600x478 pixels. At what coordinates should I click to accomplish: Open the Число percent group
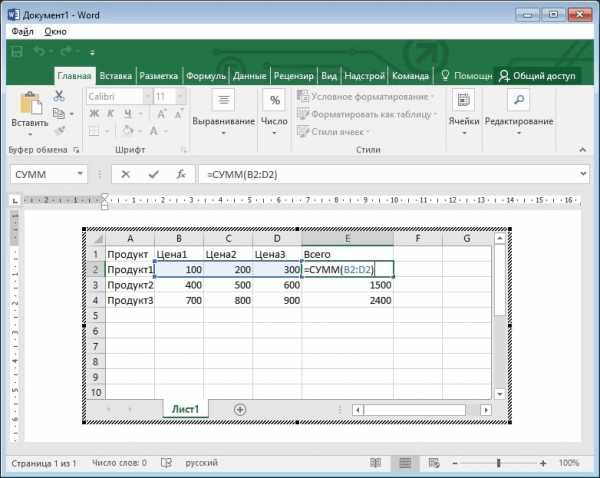[274, 113]
